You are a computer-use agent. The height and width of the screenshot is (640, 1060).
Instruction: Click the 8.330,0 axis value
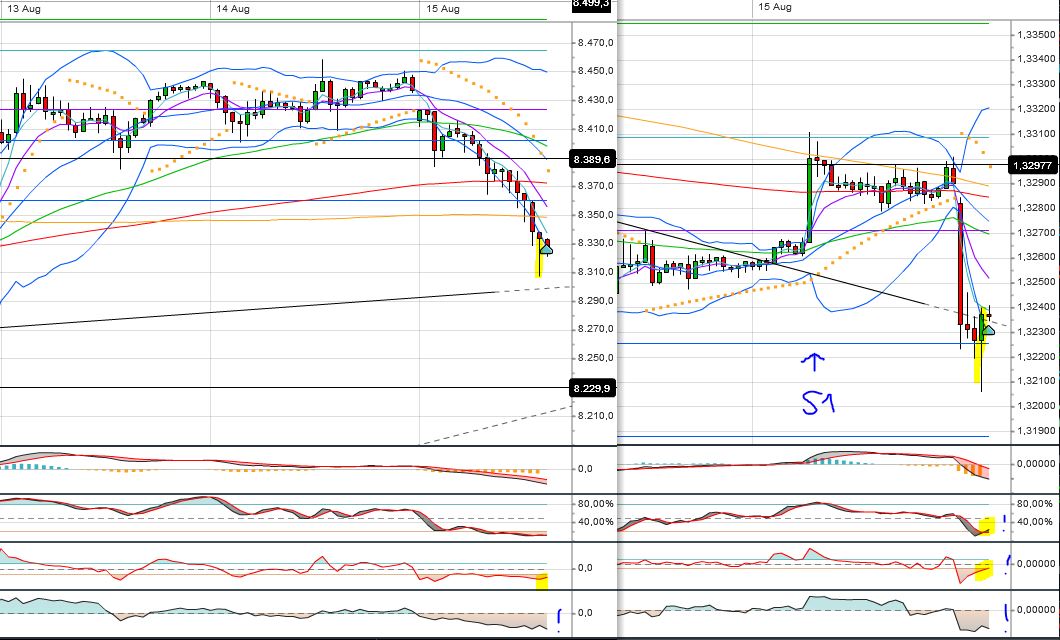596,243
